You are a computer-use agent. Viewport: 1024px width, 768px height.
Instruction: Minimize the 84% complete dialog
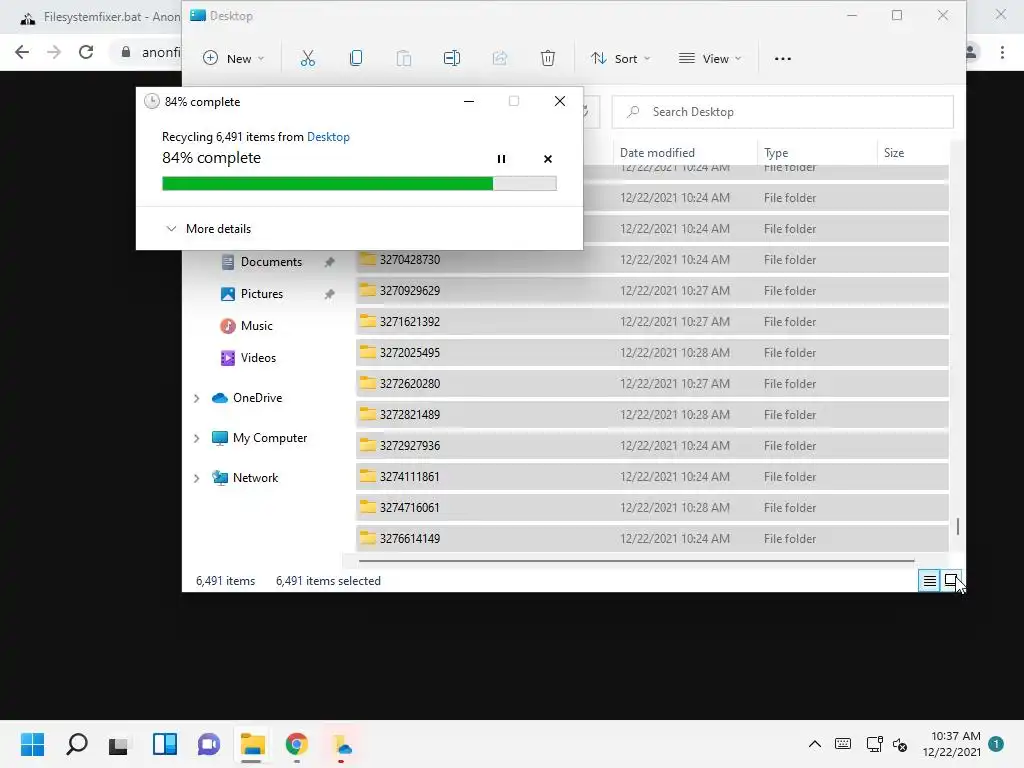[469, 101]
